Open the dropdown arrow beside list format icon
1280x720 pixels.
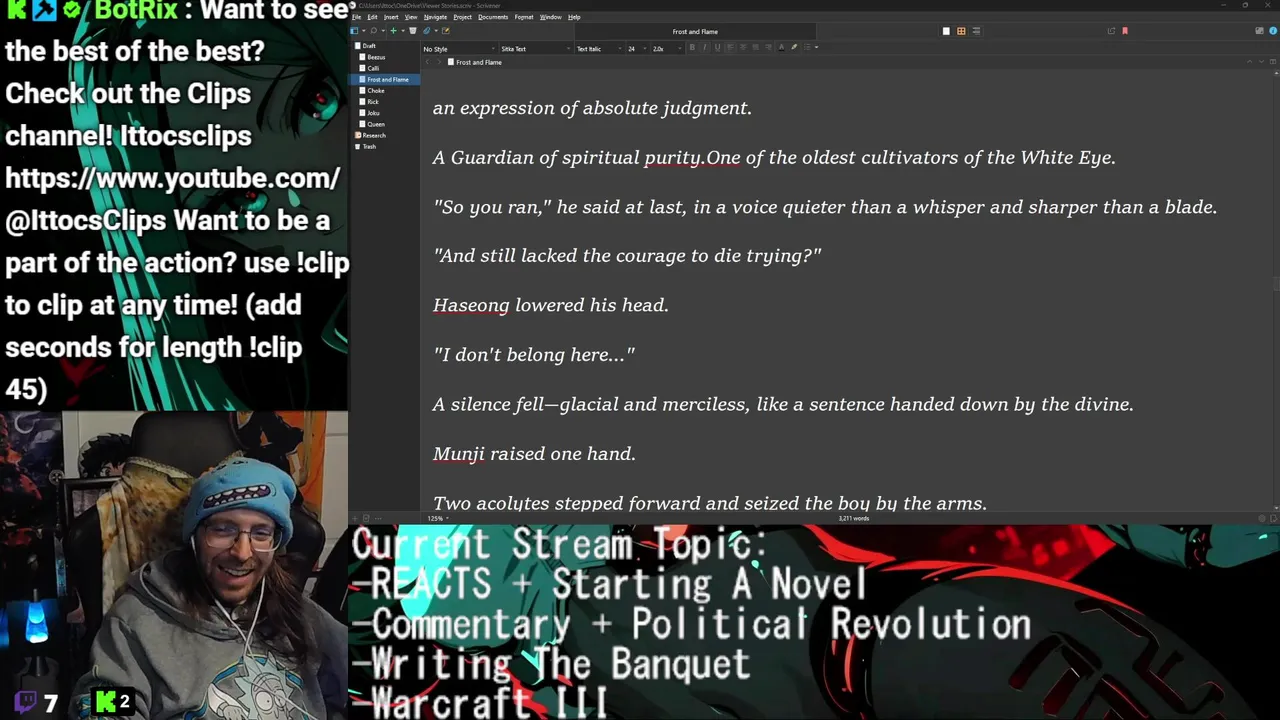coord(816,47)
